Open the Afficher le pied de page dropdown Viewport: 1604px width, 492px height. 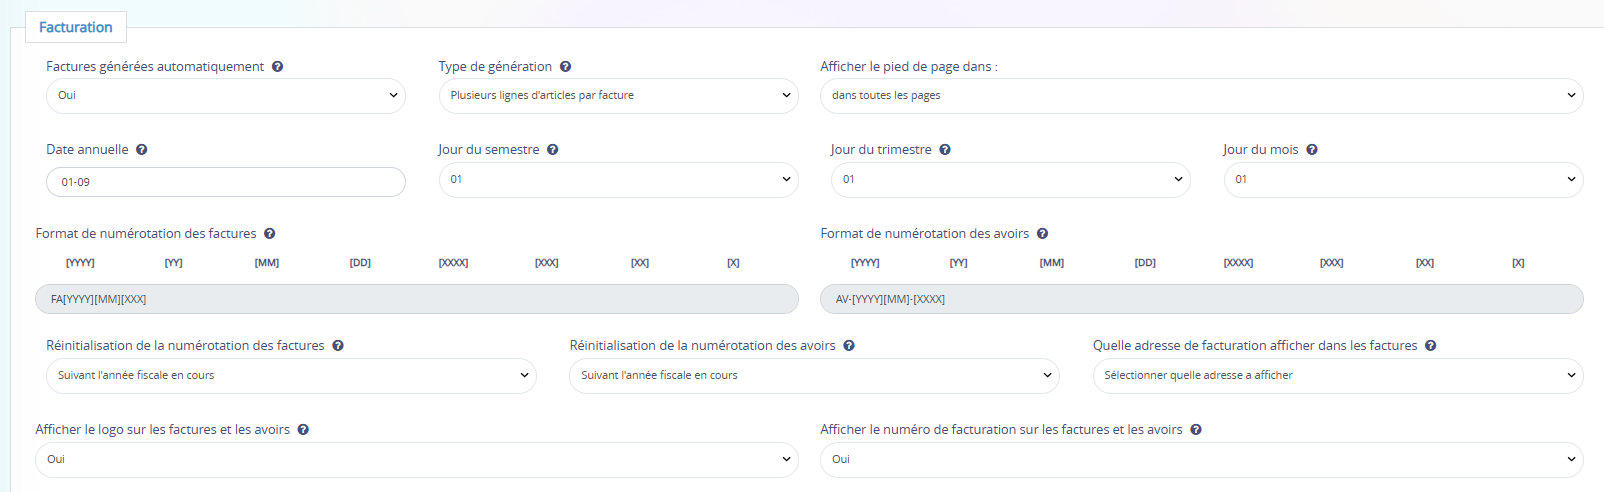point(1202,96)
